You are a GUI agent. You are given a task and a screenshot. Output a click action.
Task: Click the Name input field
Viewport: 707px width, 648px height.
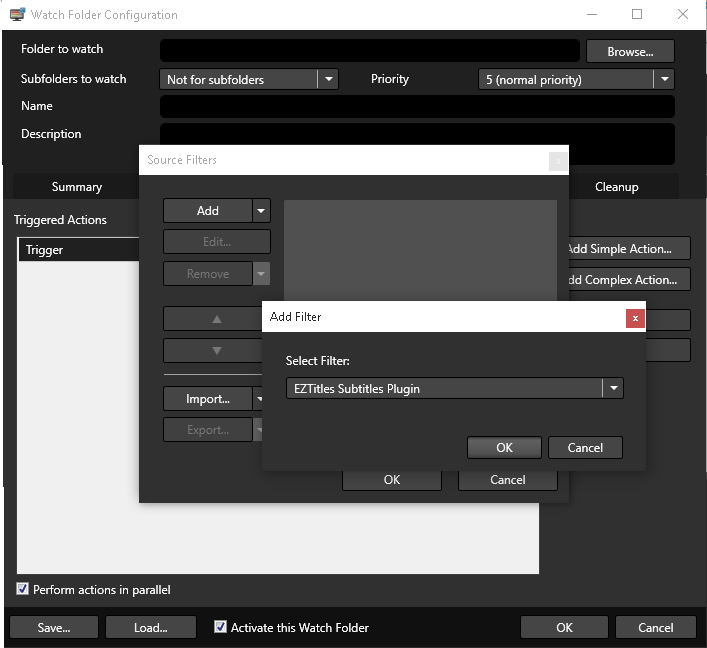417,106
